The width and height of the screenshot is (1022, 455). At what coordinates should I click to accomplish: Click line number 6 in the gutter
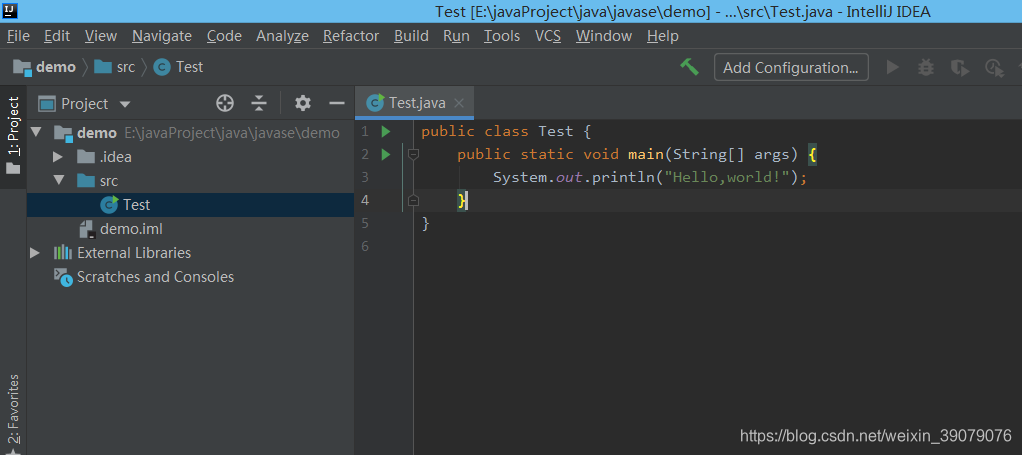point(365,246)
